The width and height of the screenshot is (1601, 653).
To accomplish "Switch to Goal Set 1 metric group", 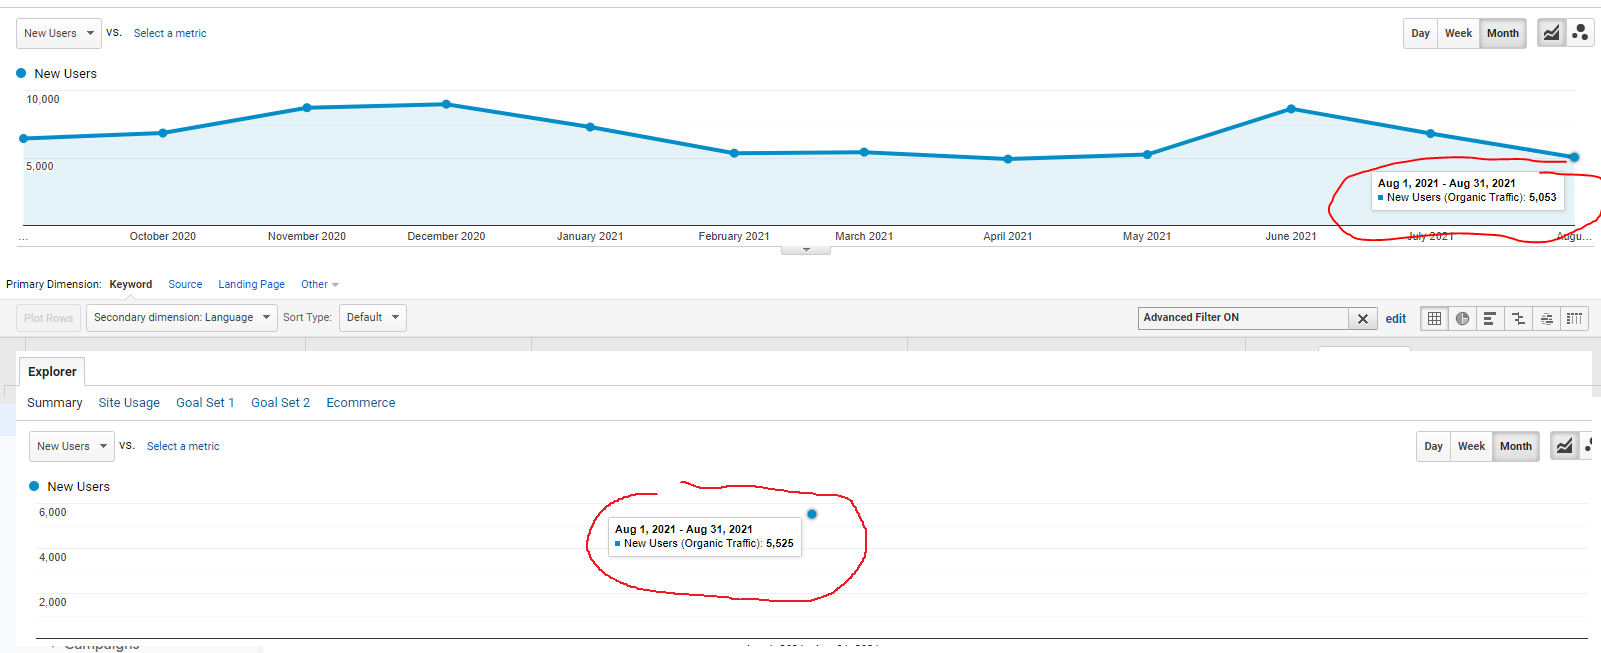I will [x=205, y=403].
